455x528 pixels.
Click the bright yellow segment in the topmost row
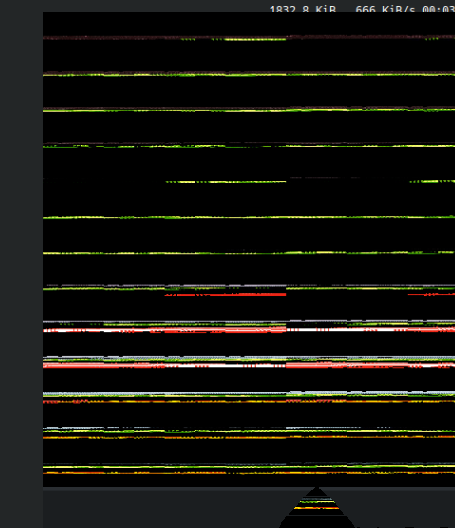(255, 39)
